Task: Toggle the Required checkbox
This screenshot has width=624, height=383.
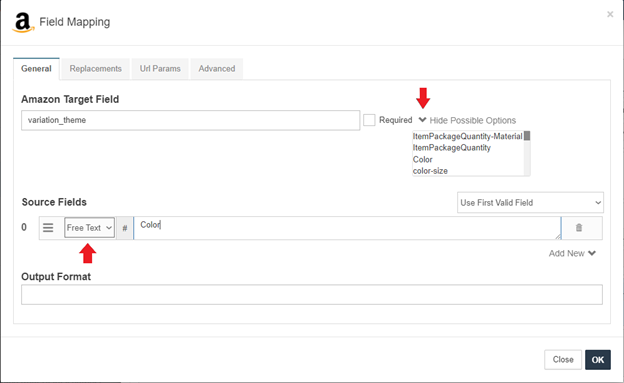Action: (369, 120)
